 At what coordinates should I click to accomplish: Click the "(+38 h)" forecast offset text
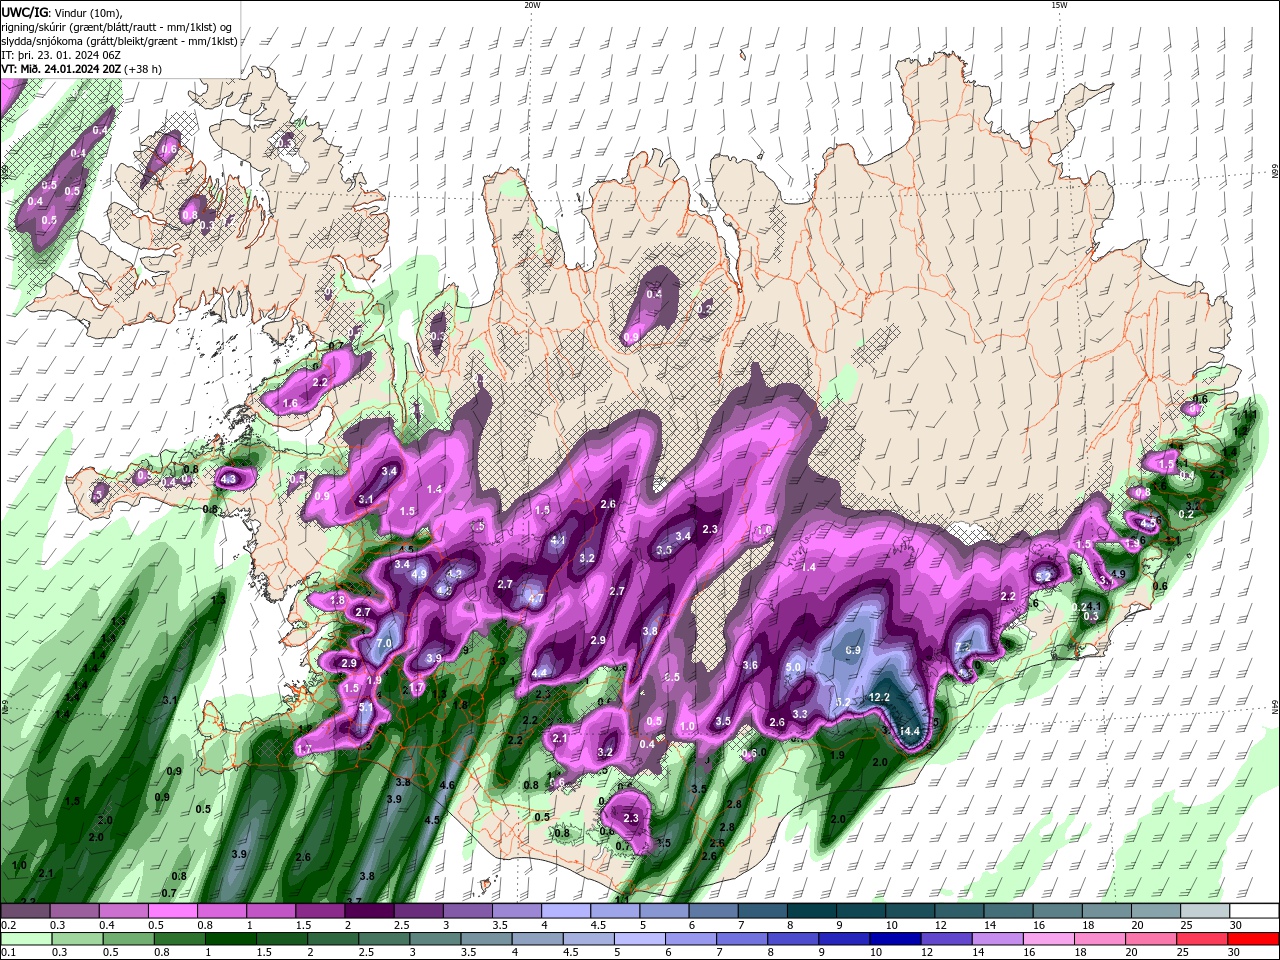(x=143, y=69)
